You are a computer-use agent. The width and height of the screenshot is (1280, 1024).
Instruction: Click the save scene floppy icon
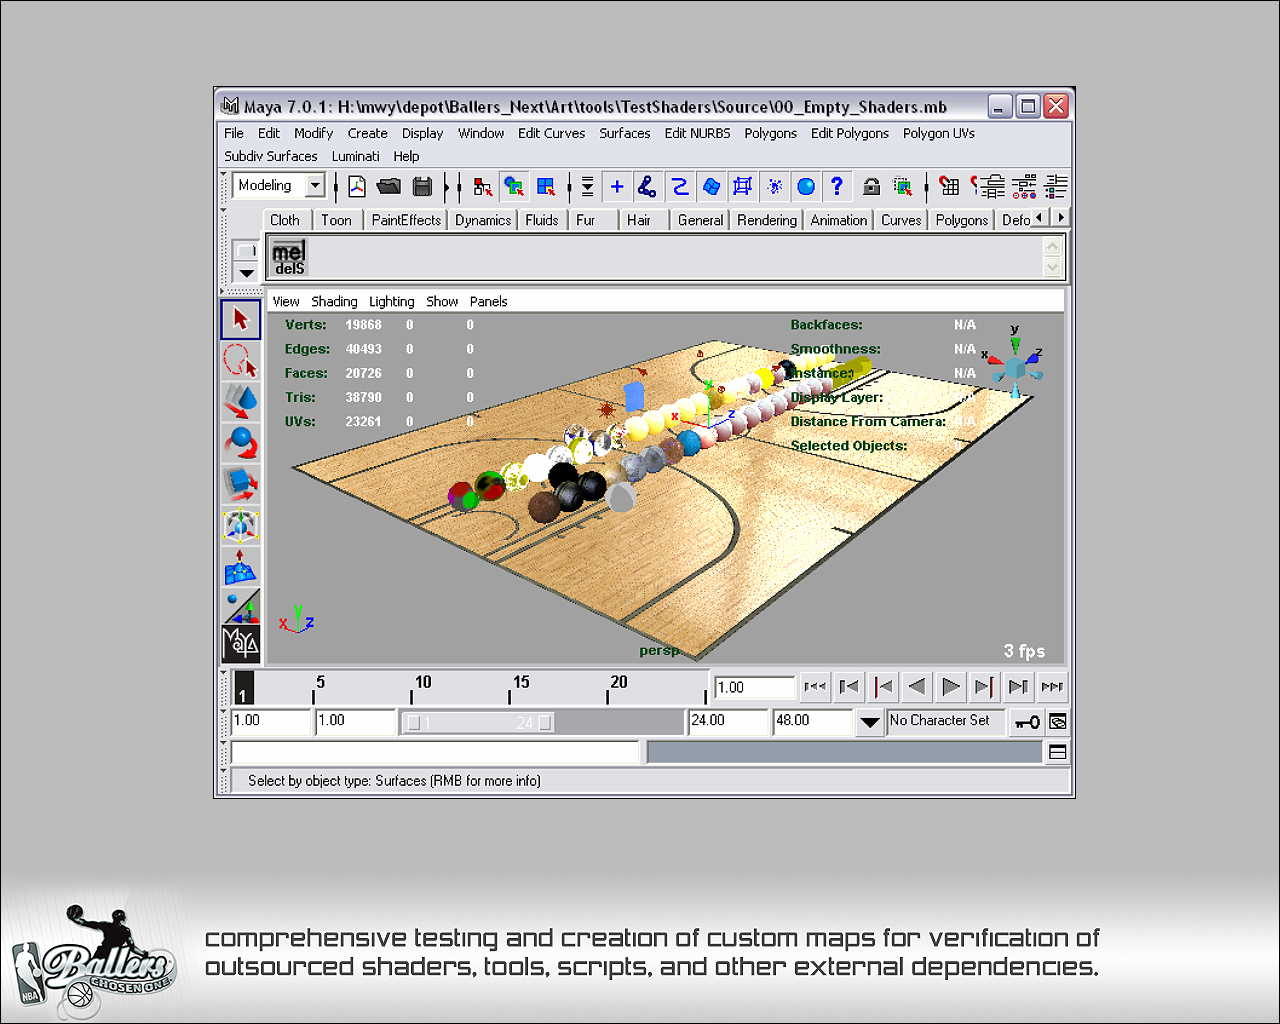click(x=422, y=186)
